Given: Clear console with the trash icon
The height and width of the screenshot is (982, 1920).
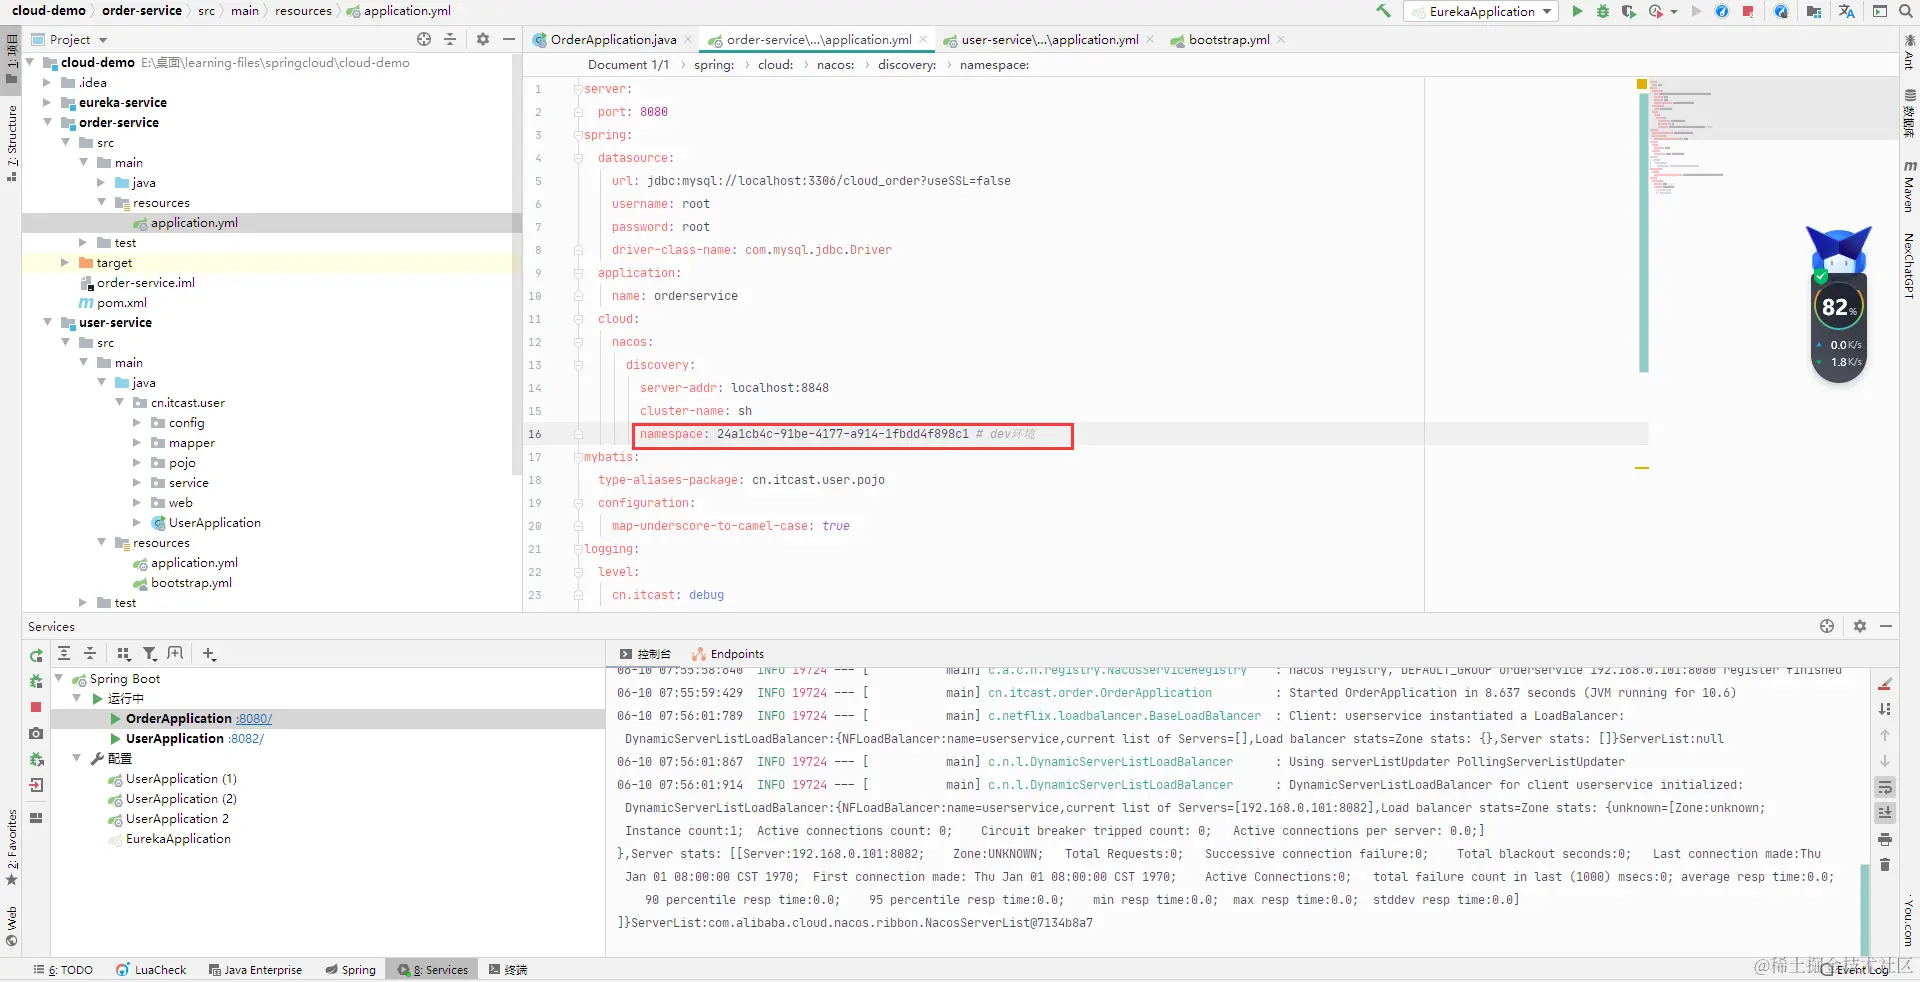Looking at the screenshot, I should [1885, 864].
